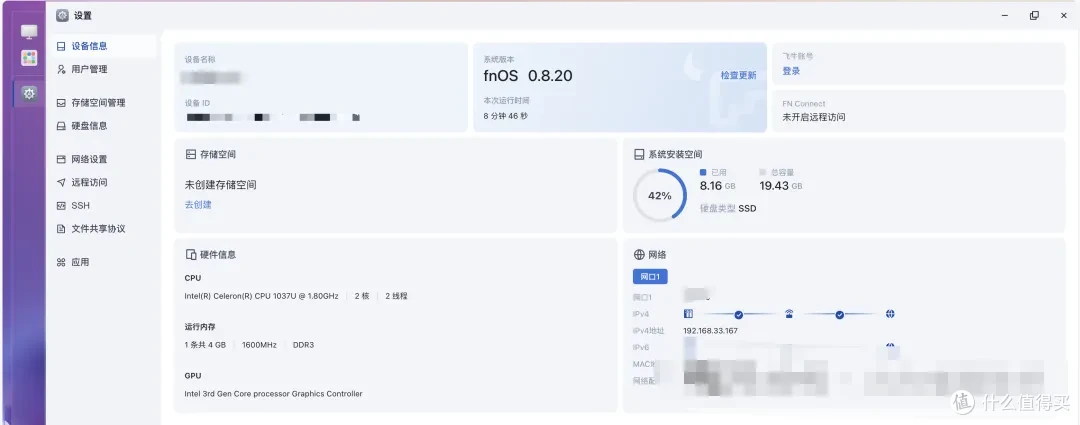Click the 1 条共 4 GB memory text

pyautogui.click(x=205, y=344)
